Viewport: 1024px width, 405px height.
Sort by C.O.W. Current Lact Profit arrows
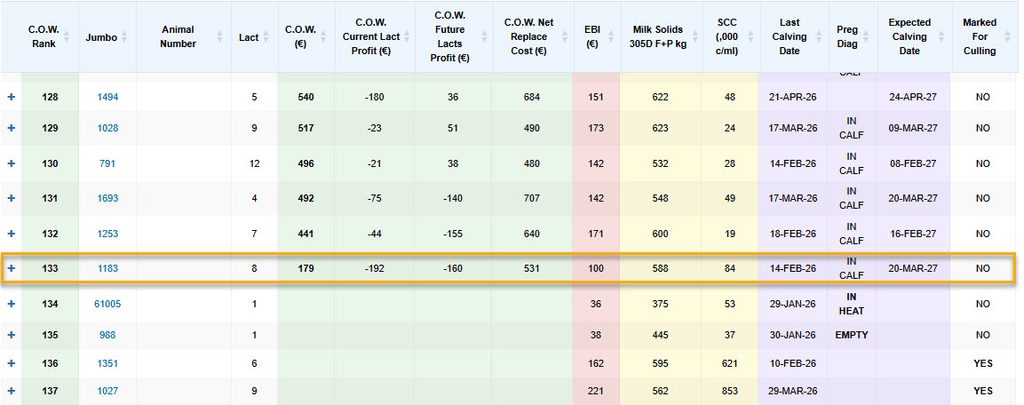coord(406,37)
